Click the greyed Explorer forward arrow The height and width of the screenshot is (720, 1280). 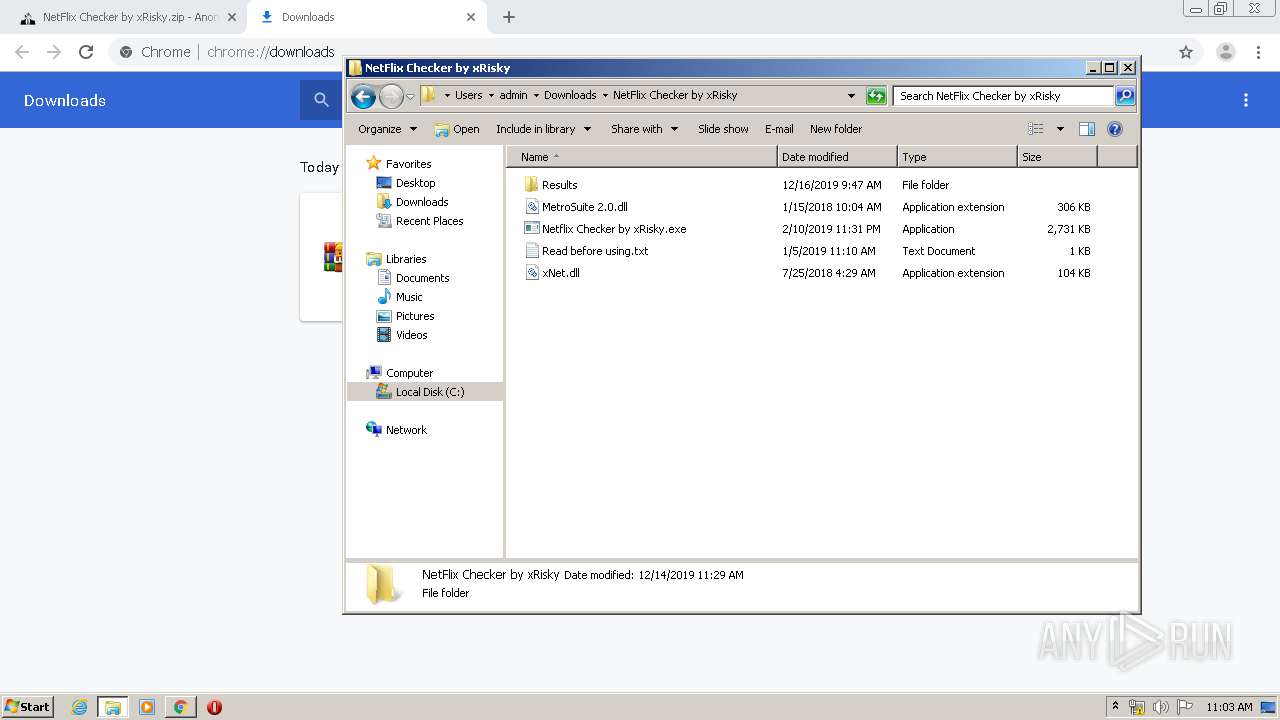point(391,96)
